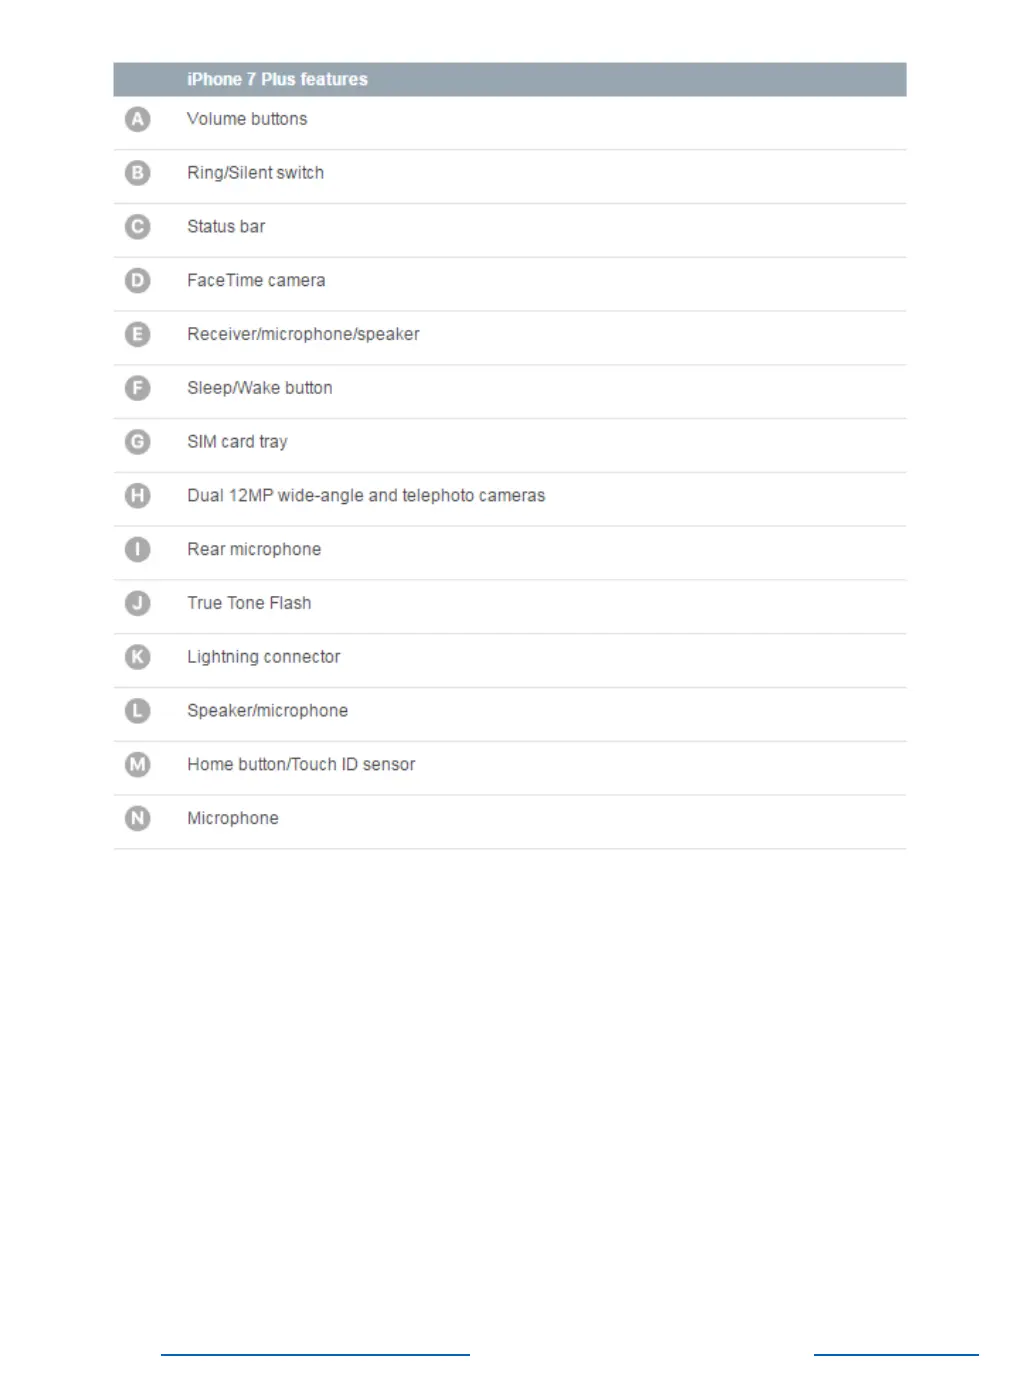Click the letter J True Tone Flash icon
Screen dimensions: 1022x1382
click(x=137, y=603)
